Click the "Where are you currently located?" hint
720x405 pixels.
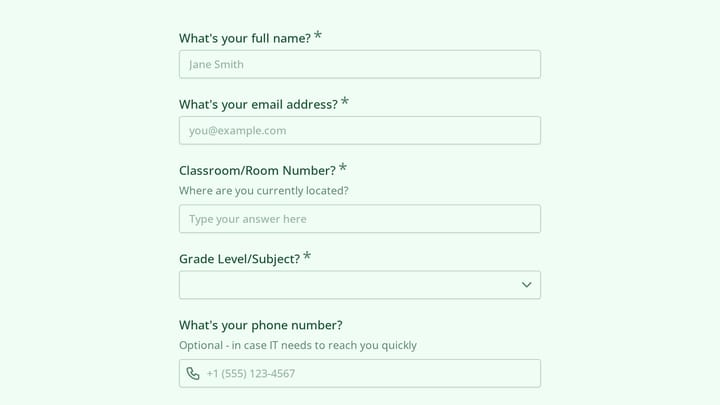[264, 191]
